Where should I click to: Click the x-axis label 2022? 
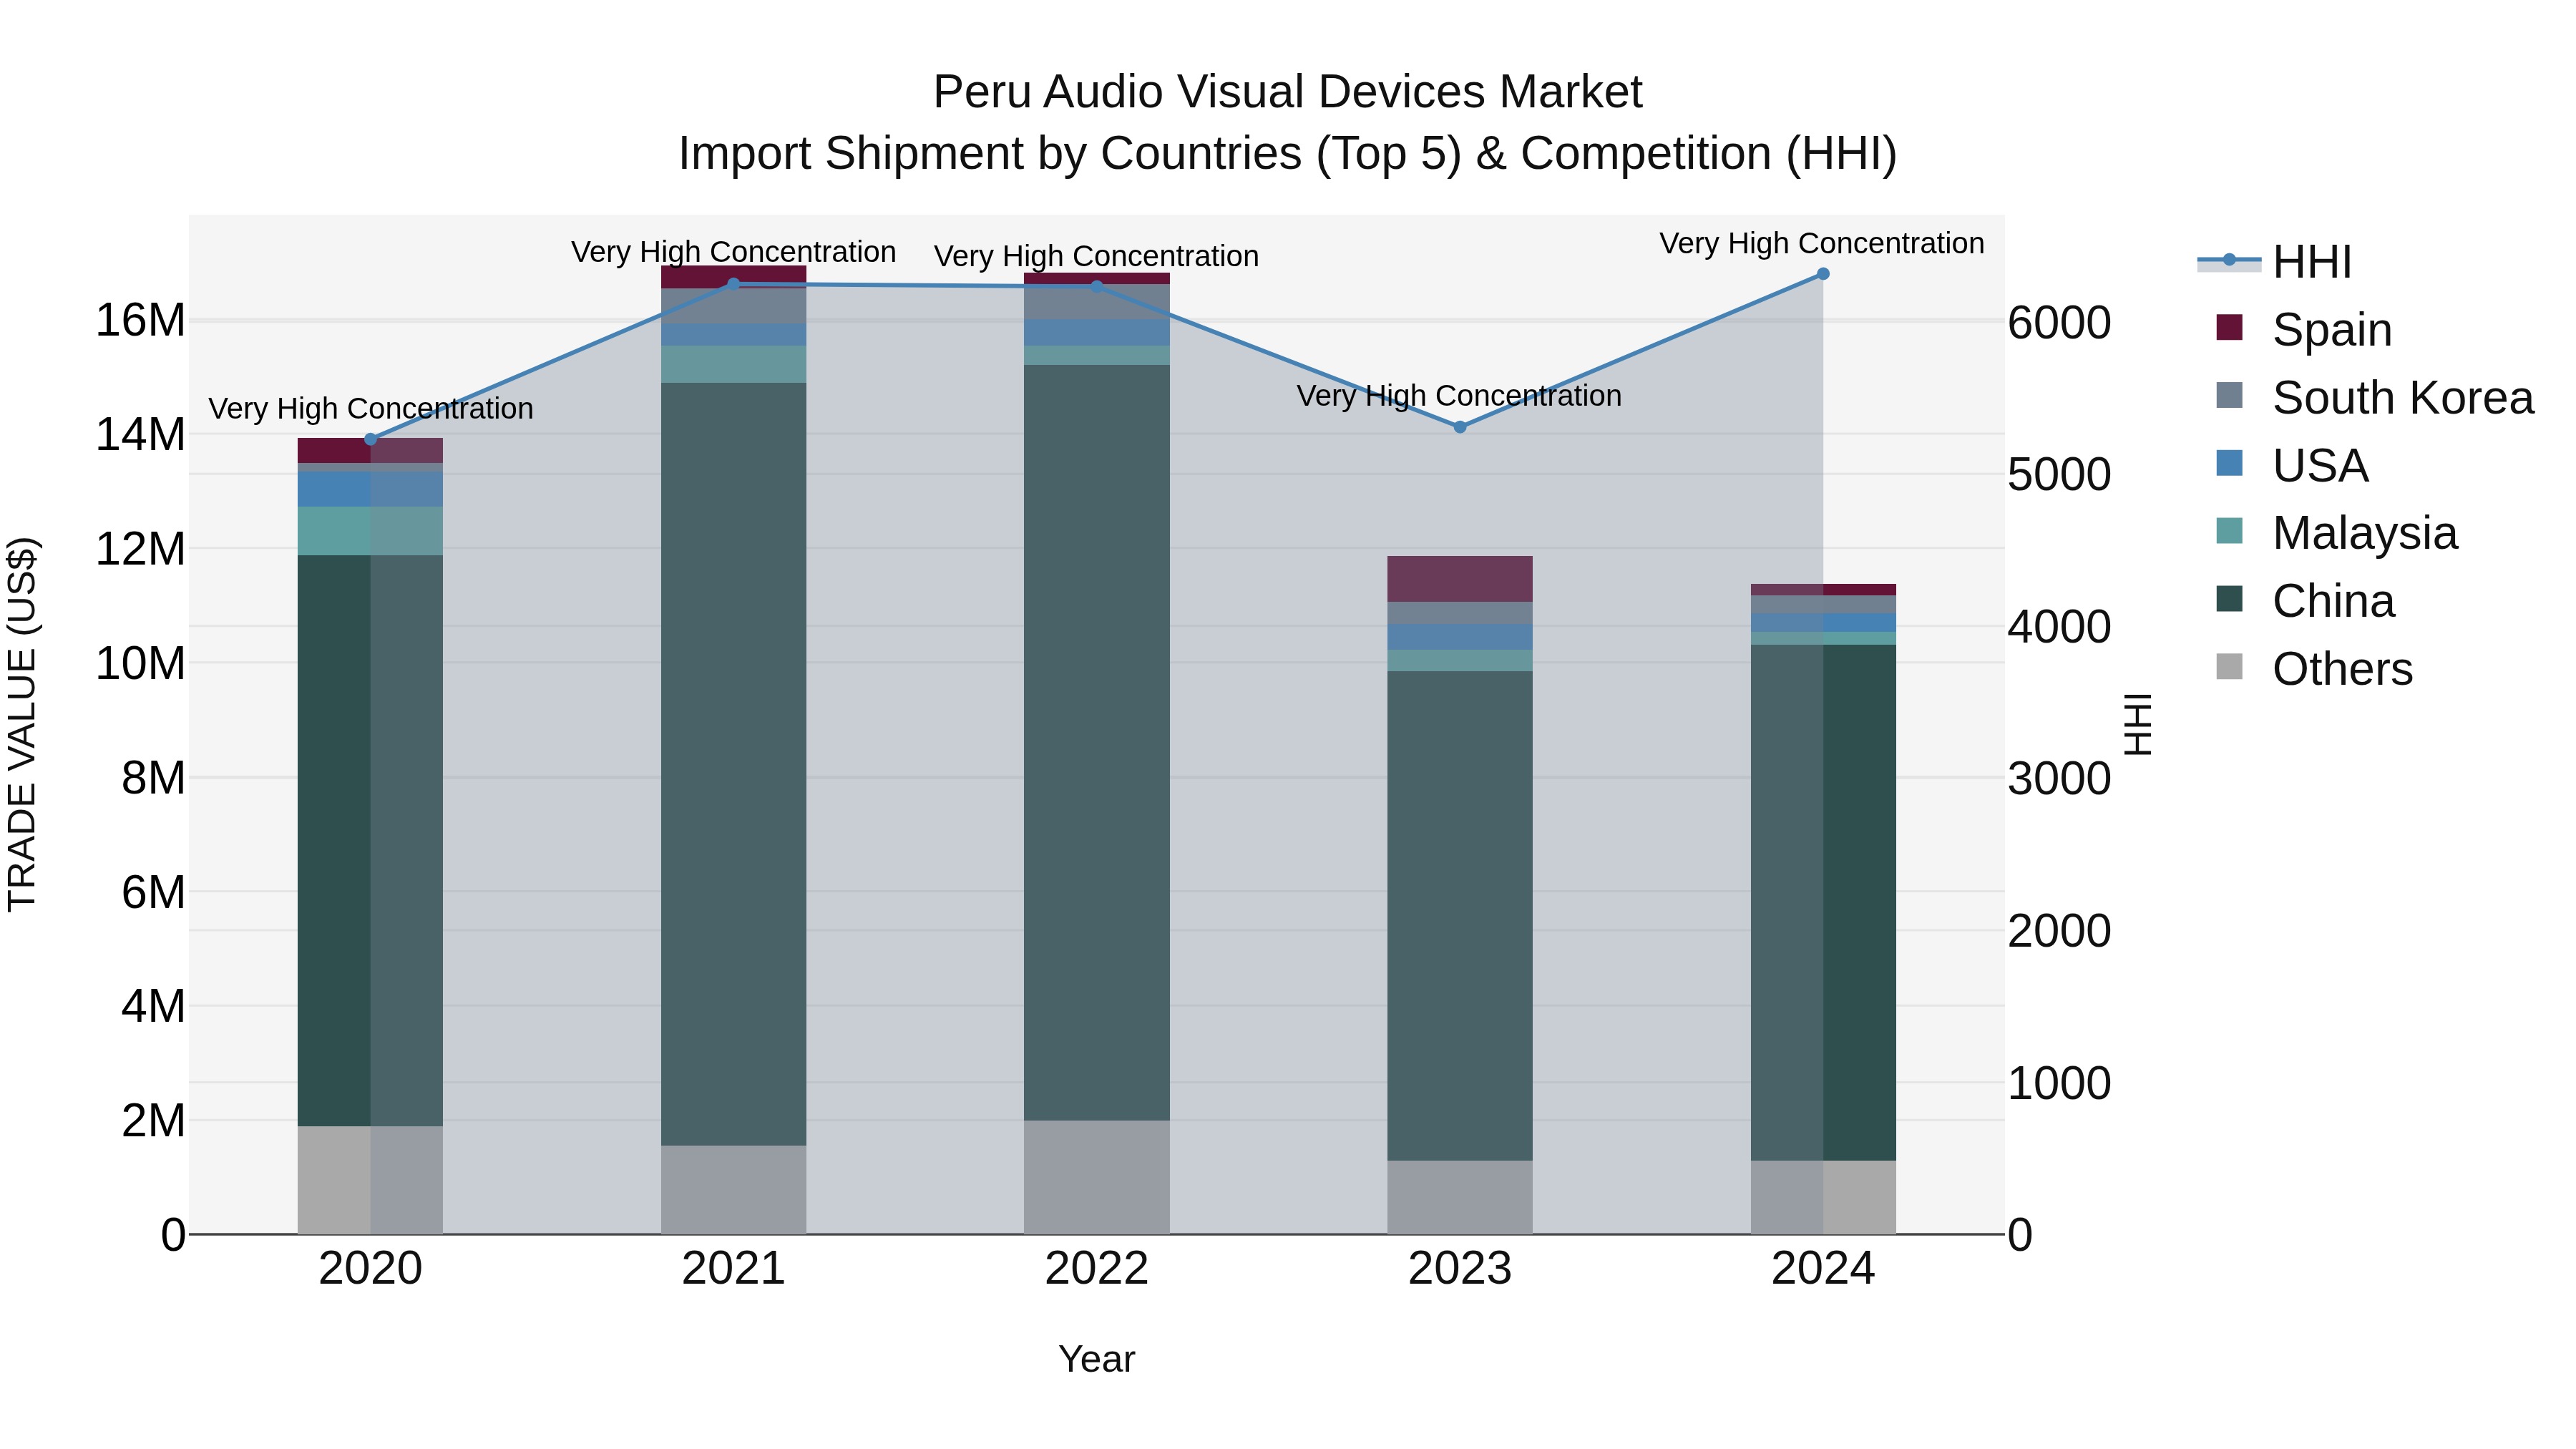click(x=1096, y=1269)
